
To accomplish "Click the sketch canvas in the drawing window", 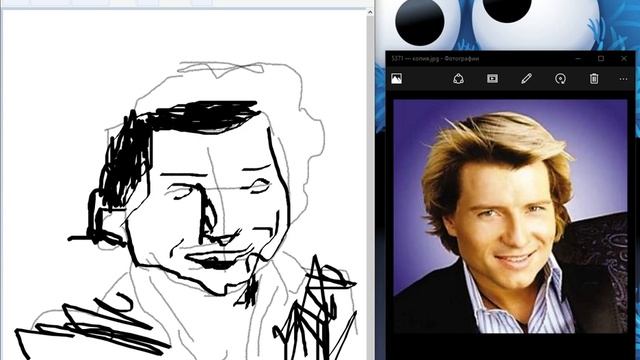I will coord(184,184).
